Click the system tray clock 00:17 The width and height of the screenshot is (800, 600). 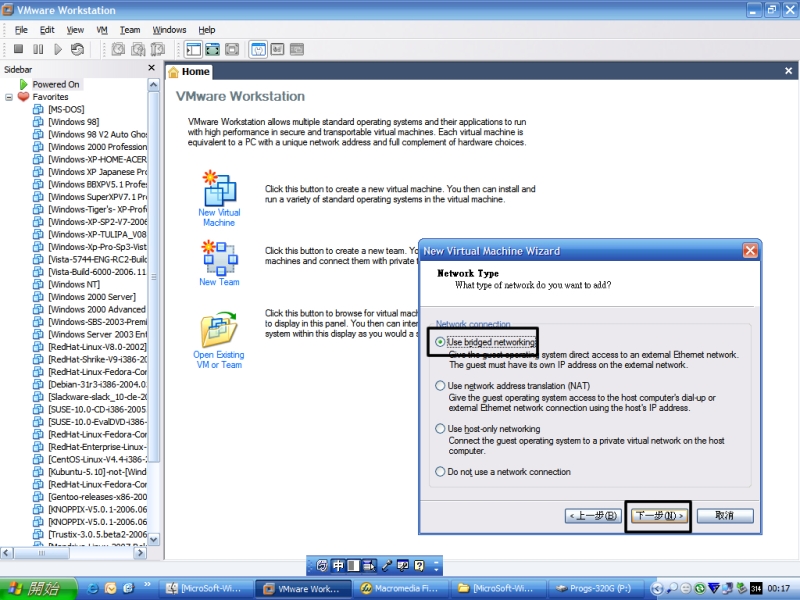(779, 588)
